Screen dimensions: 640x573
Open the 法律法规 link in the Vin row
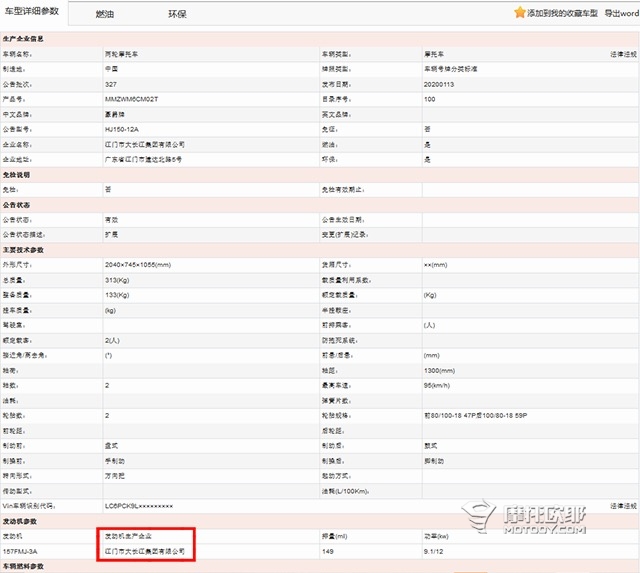[623, 506]
